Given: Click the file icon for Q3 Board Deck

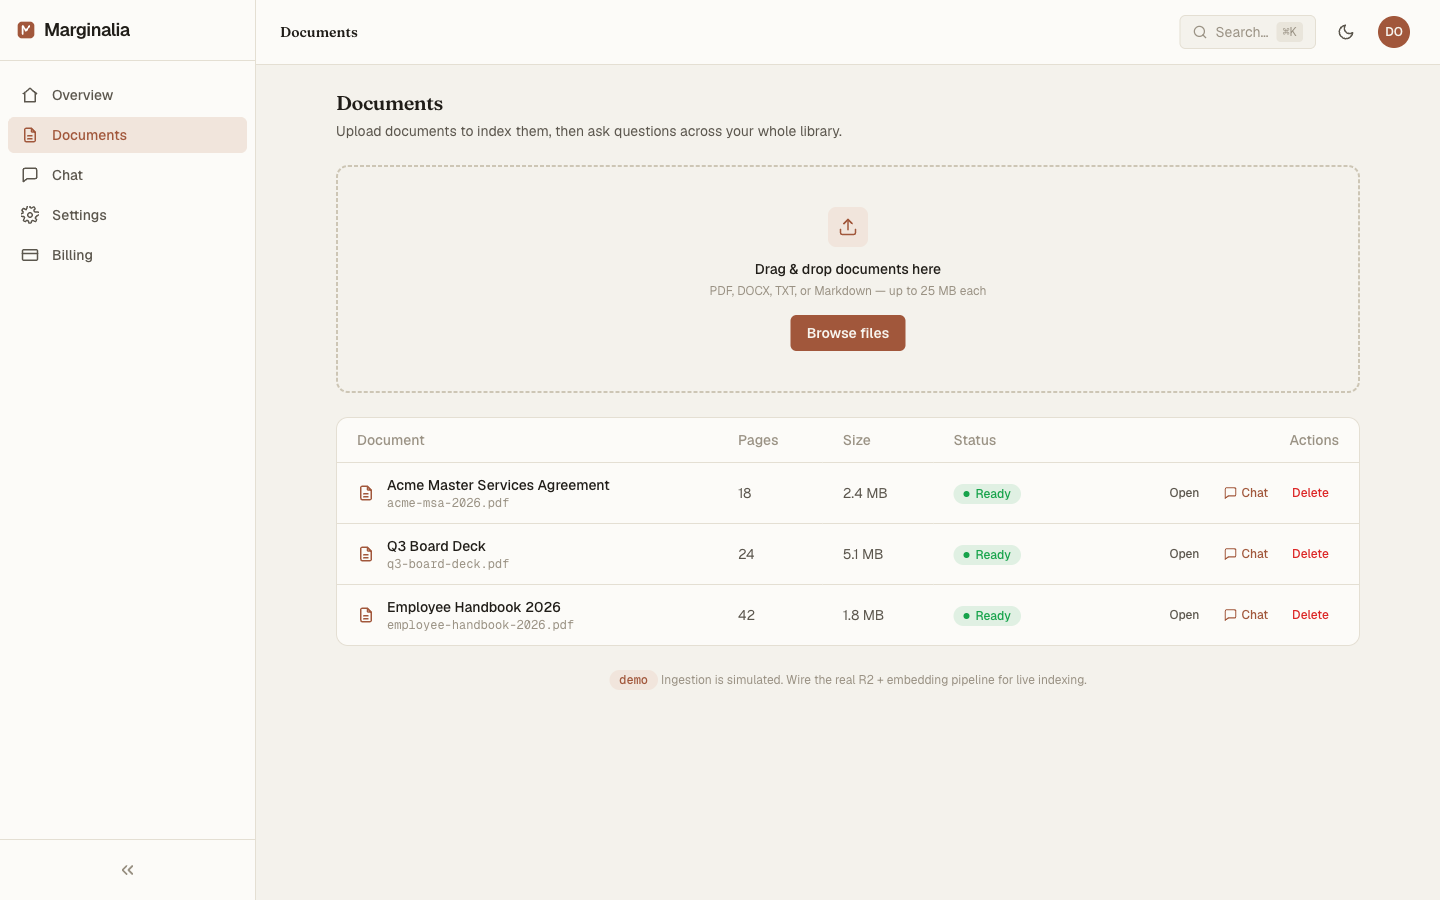Looking at the screenshot, I should coord(366,554).
